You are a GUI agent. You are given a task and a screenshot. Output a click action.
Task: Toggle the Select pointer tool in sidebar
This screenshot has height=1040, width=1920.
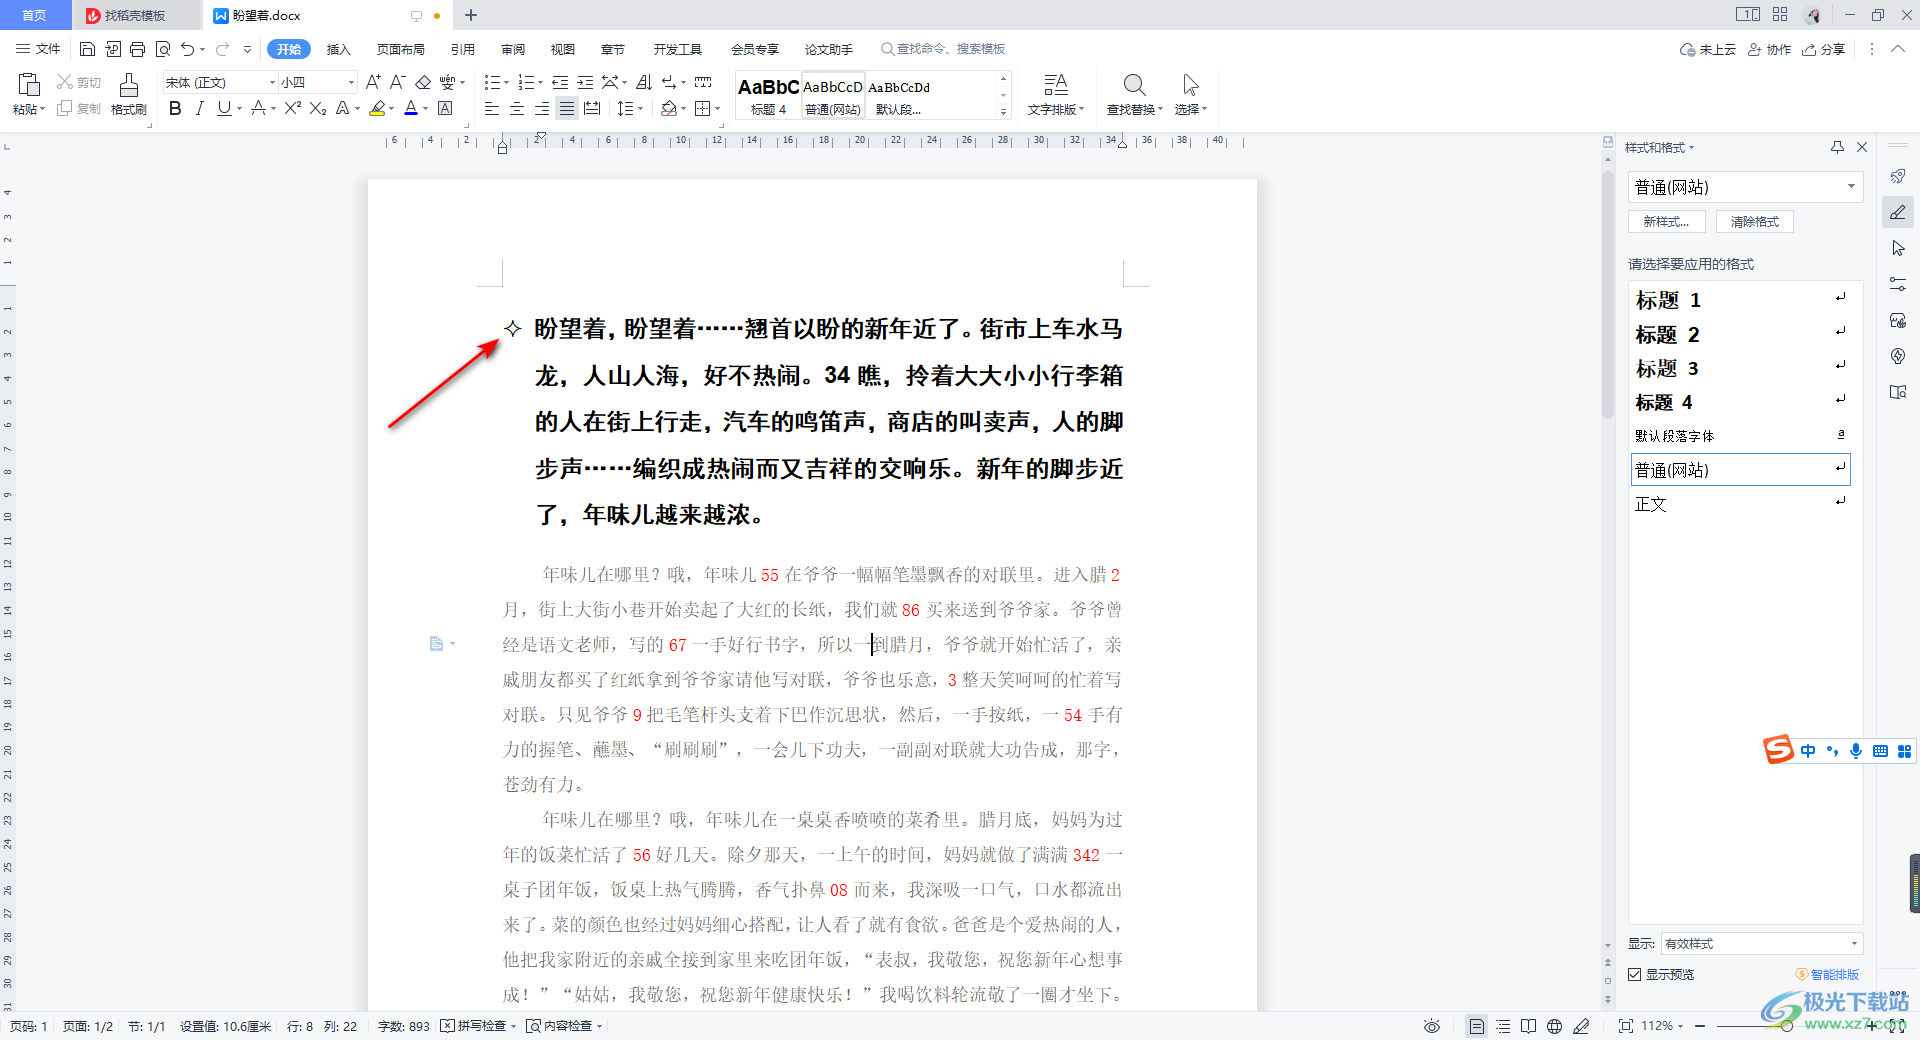click(x=1898, y=248)
